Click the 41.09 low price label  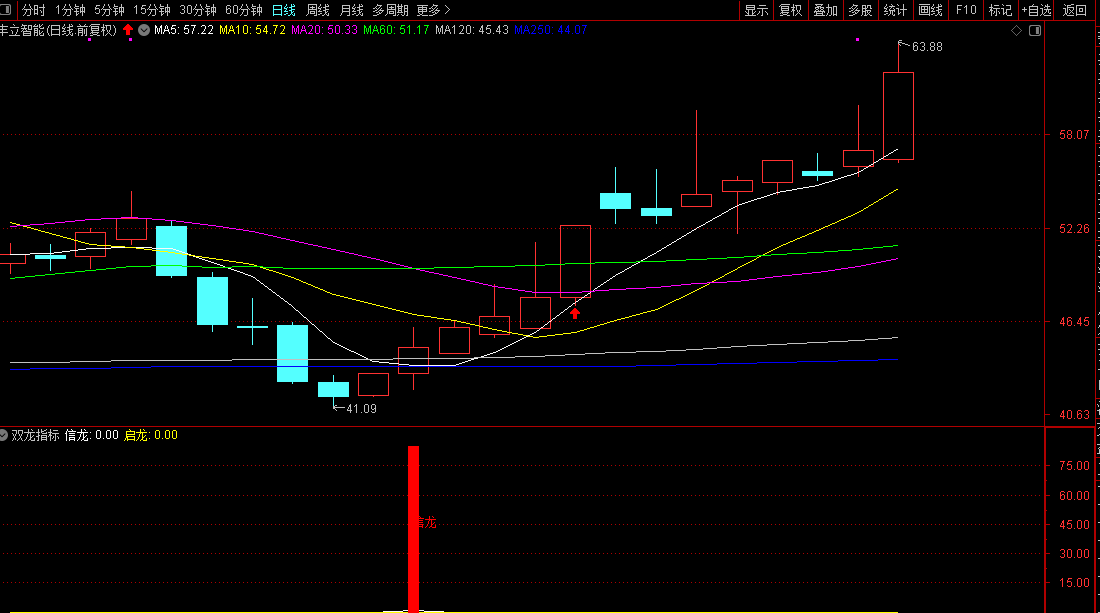click(361, 409)
